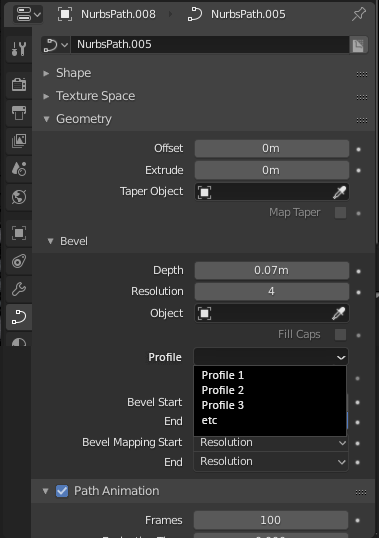Open the curve data-block browse dropdown

[56, 45]
